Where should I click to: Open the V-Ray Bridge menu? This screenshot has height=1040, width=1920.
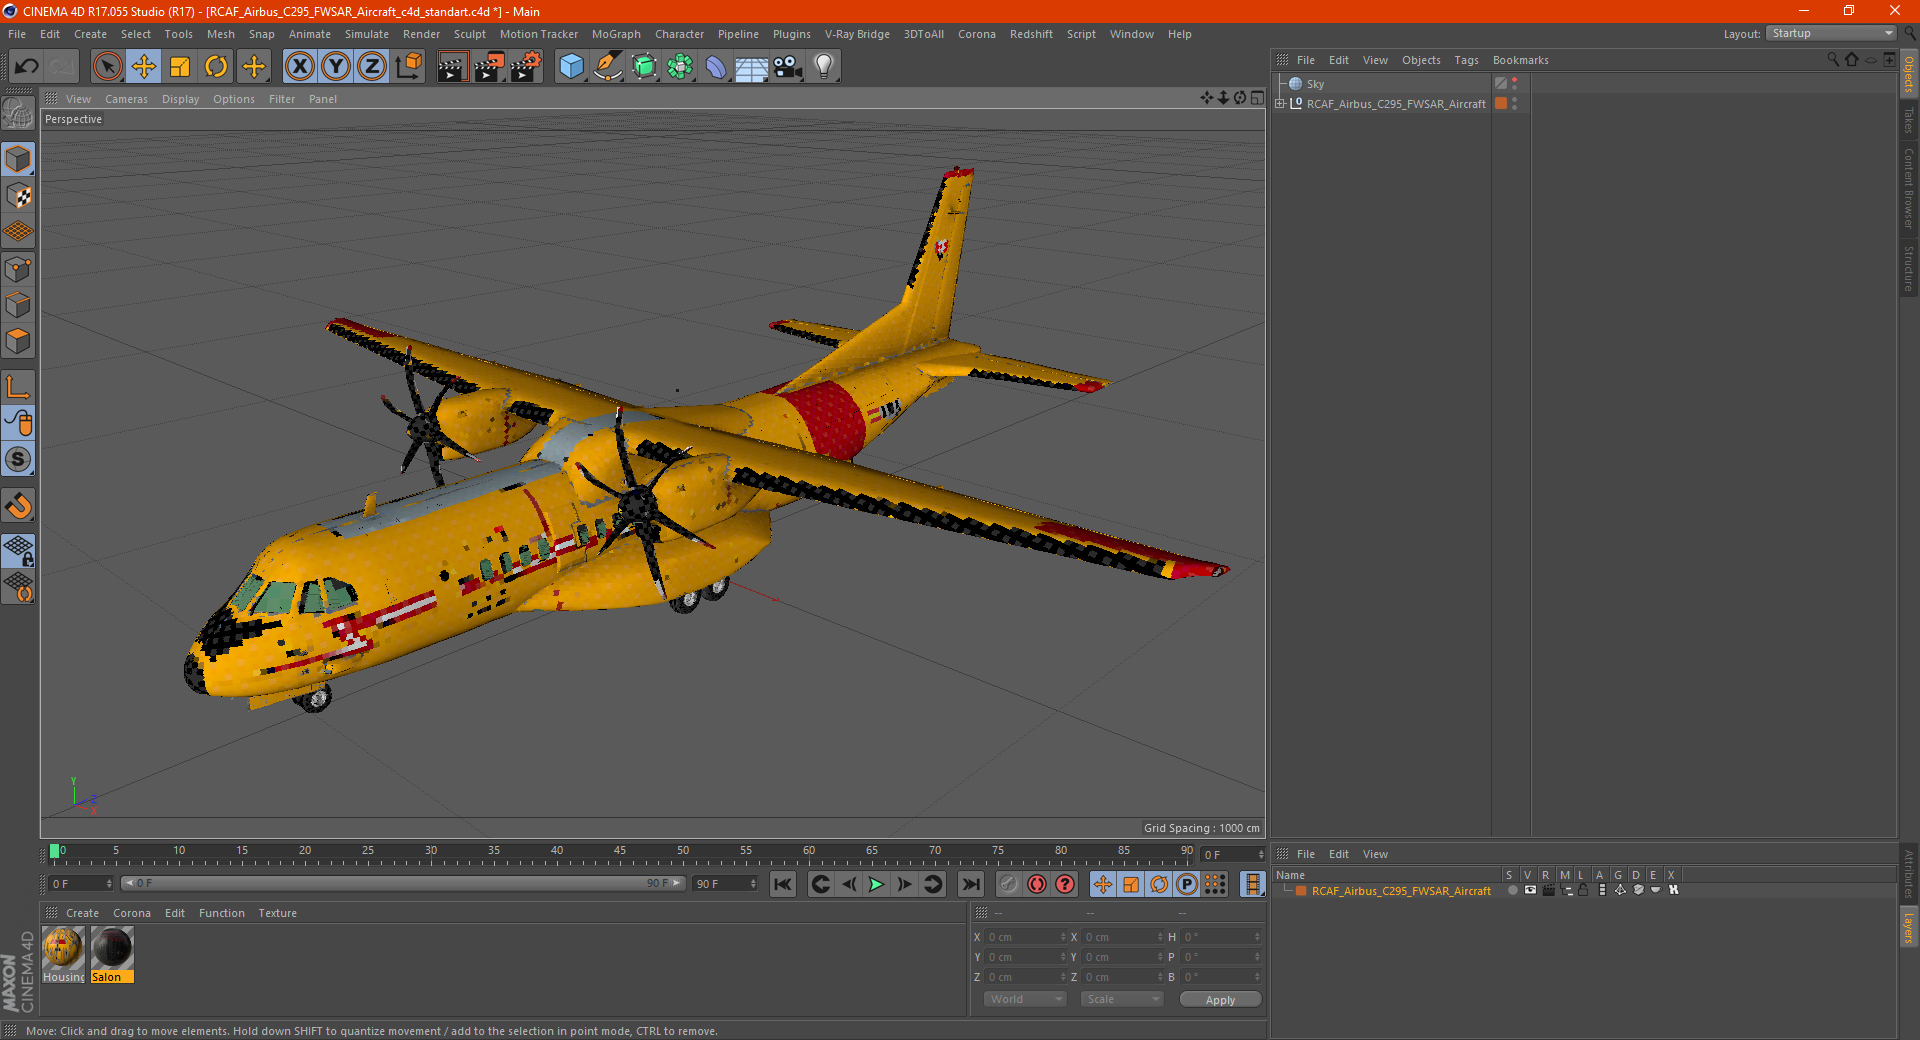857,34
